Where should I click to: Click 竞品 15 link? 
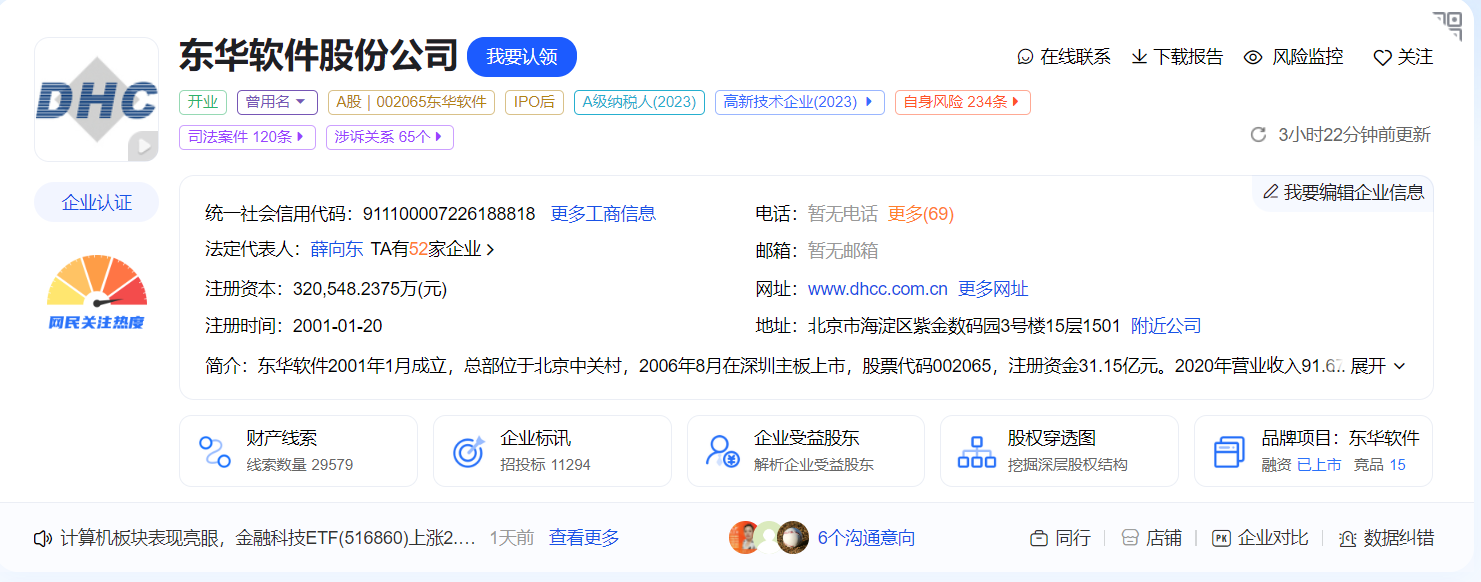[1380, 465]
